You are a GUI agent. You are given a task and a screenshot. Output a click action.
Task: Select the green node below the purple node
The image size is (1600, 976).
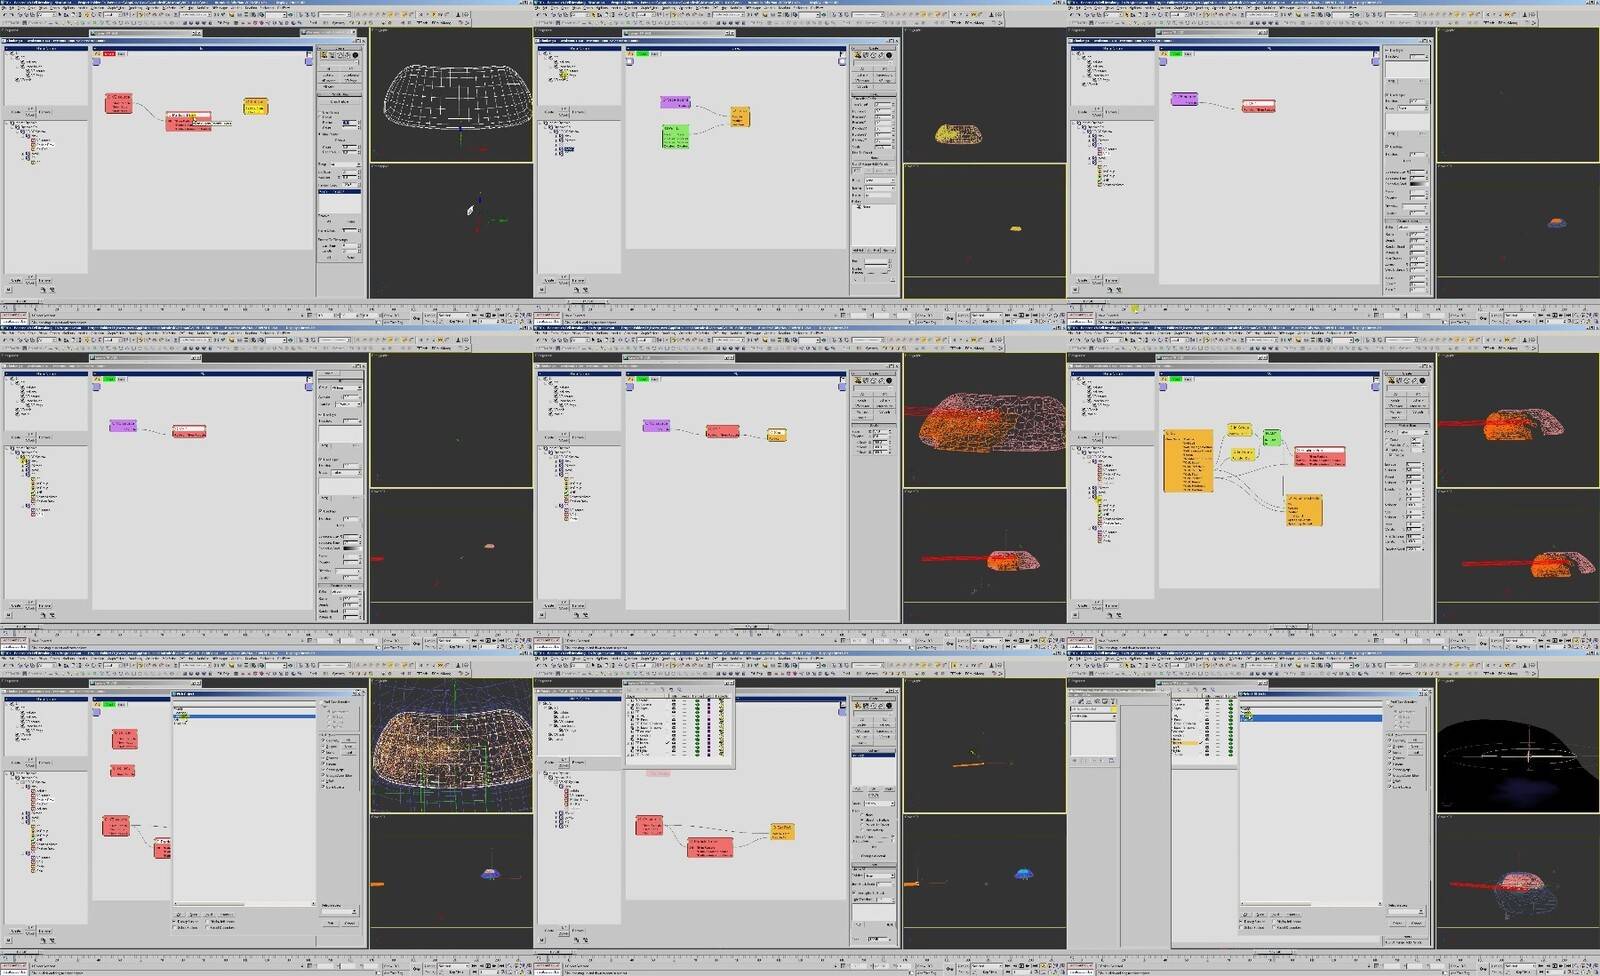coord(675,137)
